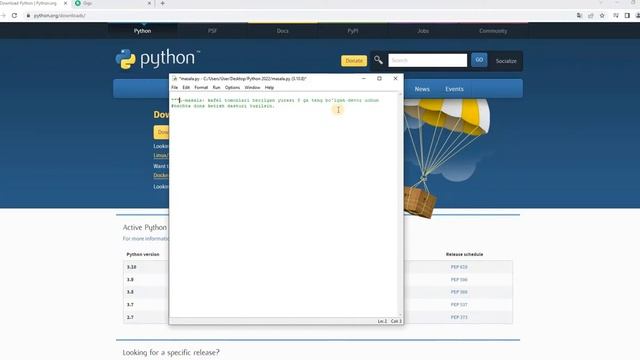640x360 pixels.
Task: Click the first comment line in the editor
Action: pyautogui.click(x=276, y=100)
